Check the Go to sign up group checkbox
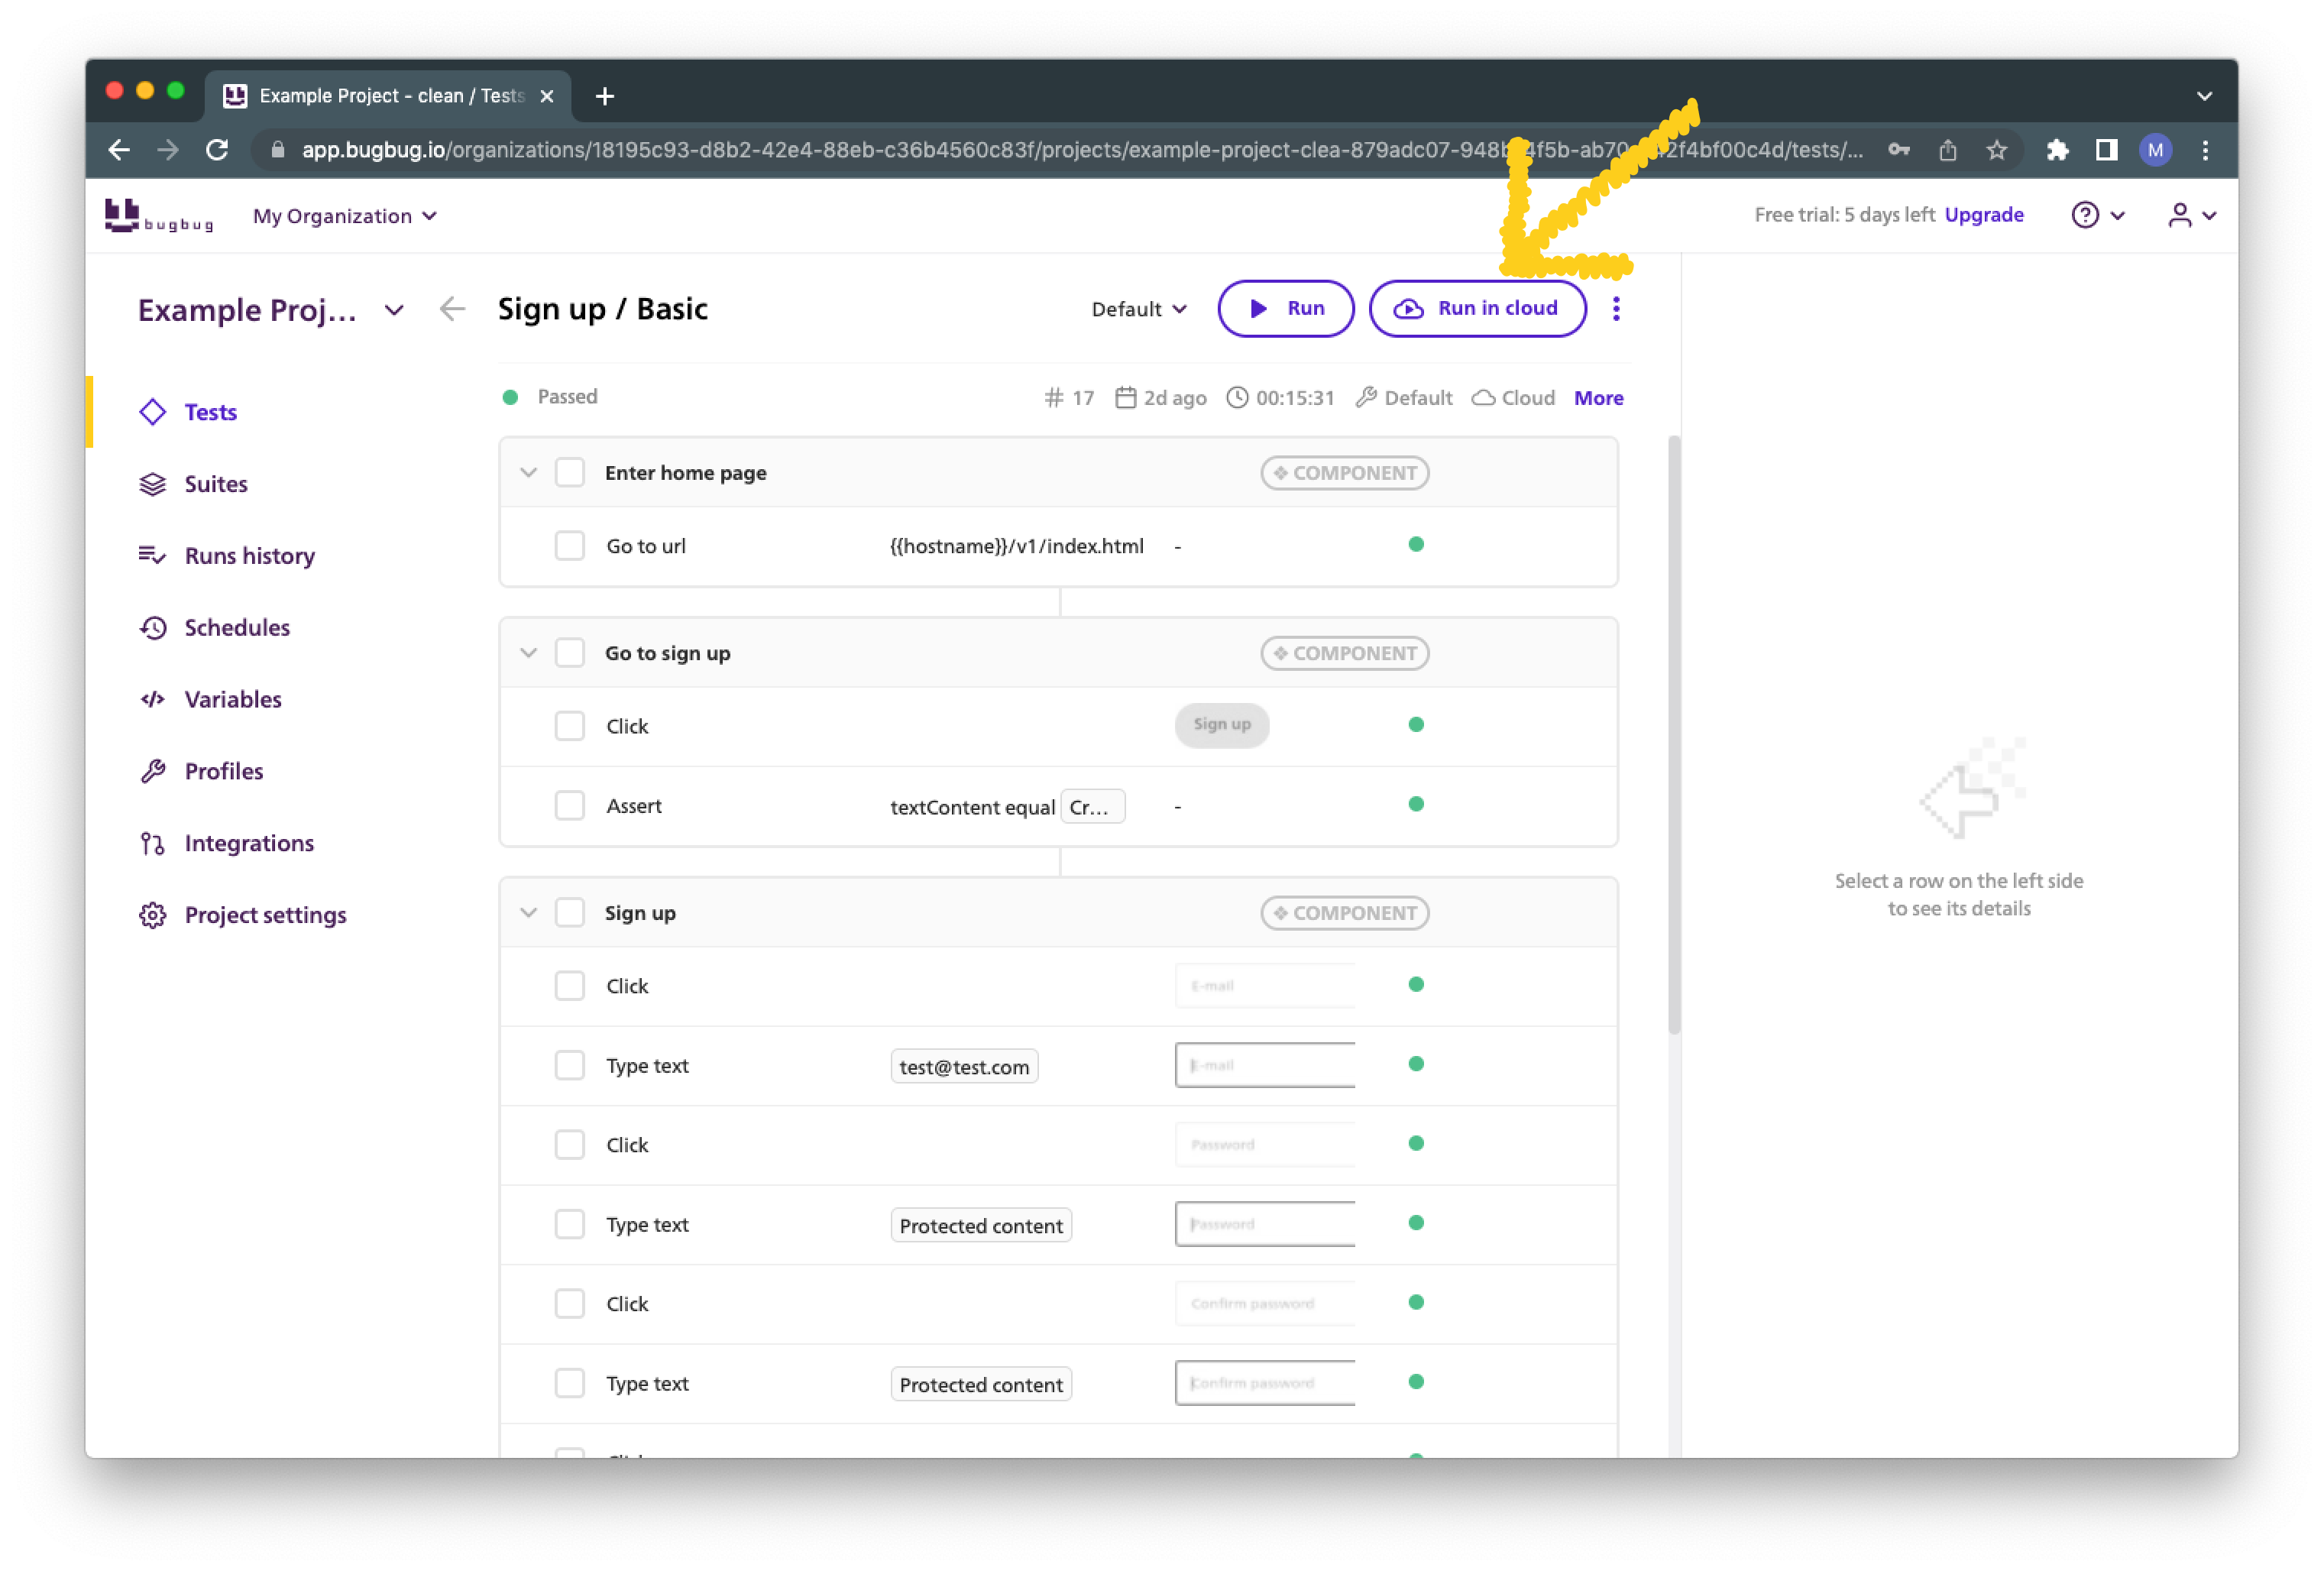 click(570, 653)
